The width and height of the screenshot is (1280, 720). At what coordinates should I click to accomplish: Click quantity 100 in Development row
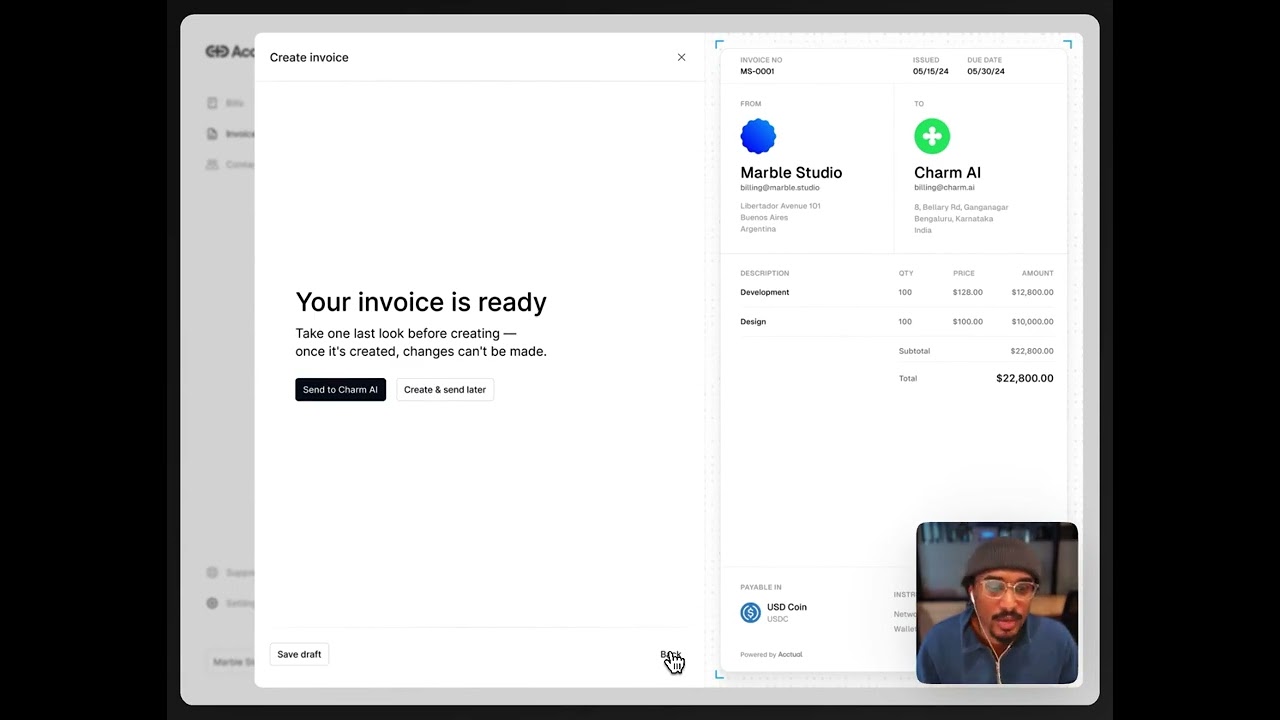coord(905,292)
